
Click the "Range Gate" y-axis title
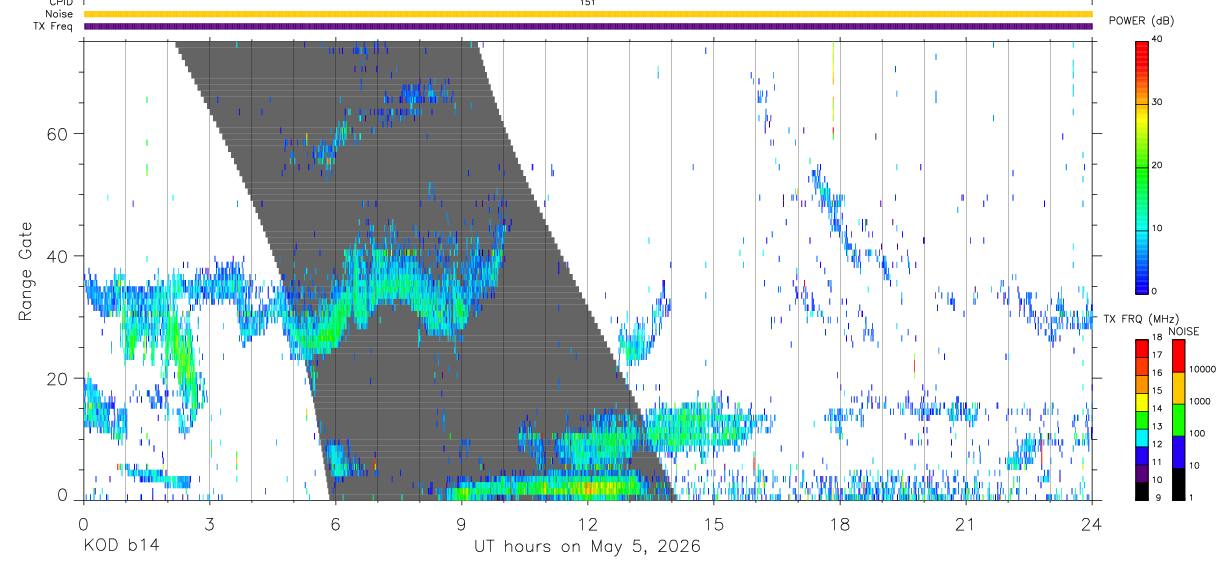click(24, 271)
